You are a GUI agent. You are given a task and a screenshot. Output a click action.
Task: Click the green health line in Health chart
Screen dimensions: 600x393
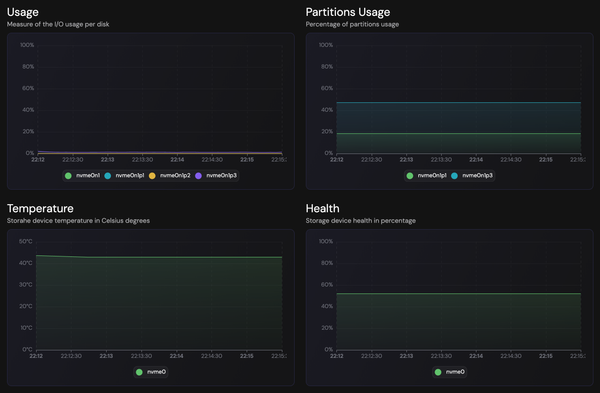459,294
